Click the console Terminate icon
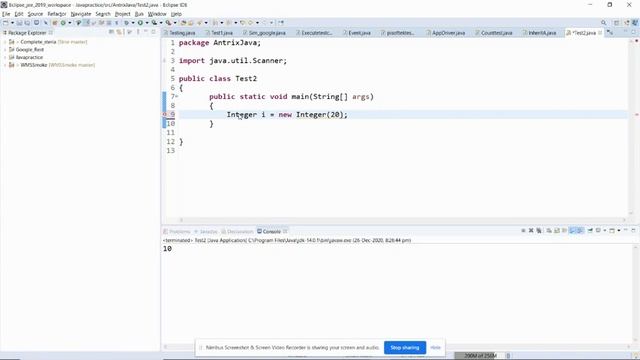640x360 pixels. click(x=523, y=231)
